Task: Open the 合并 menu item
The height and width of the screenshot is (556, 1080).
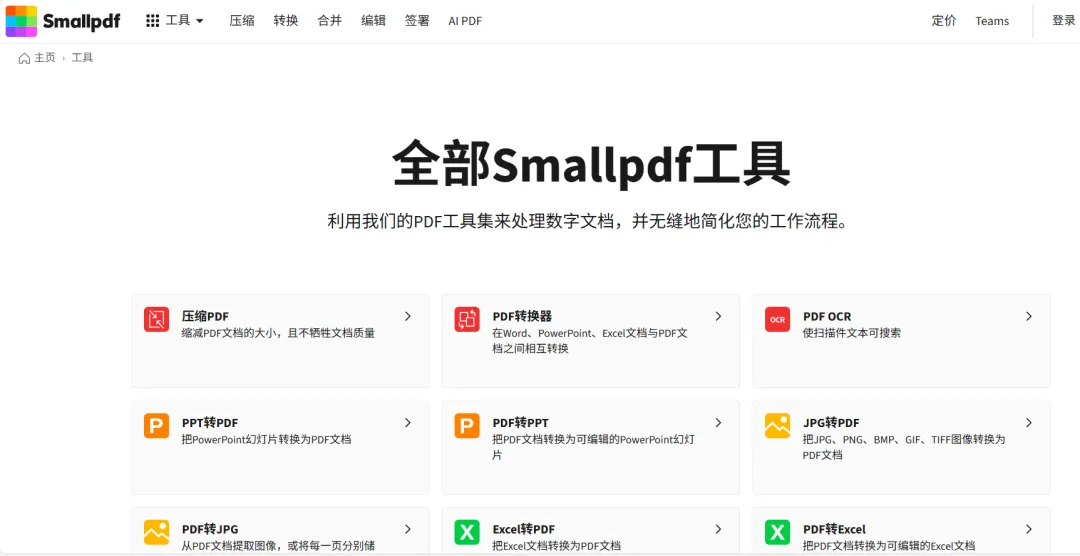Action: coord(330,21)
